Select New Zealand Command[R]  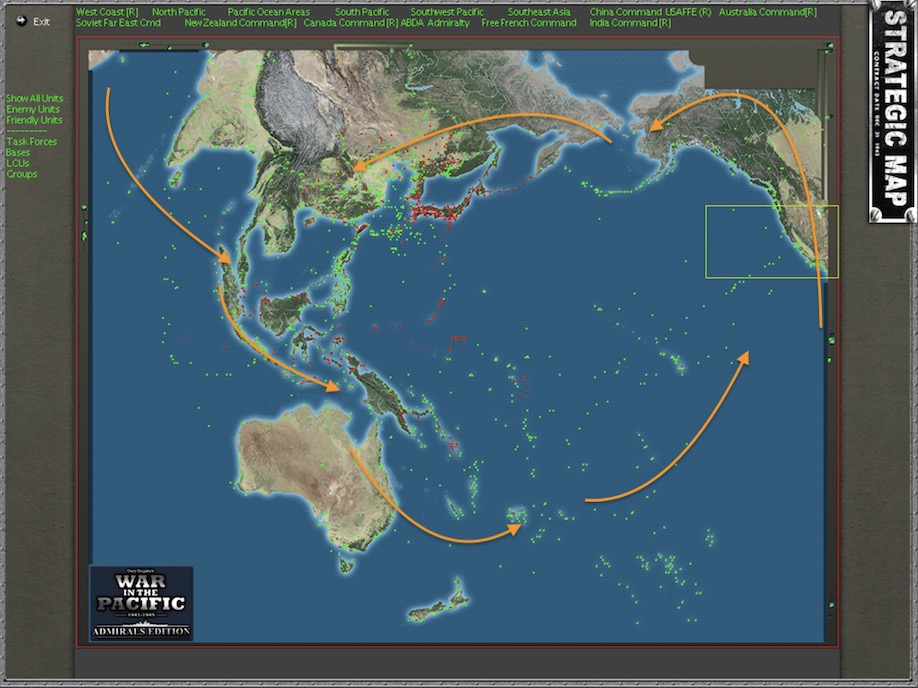pos(240,23)
